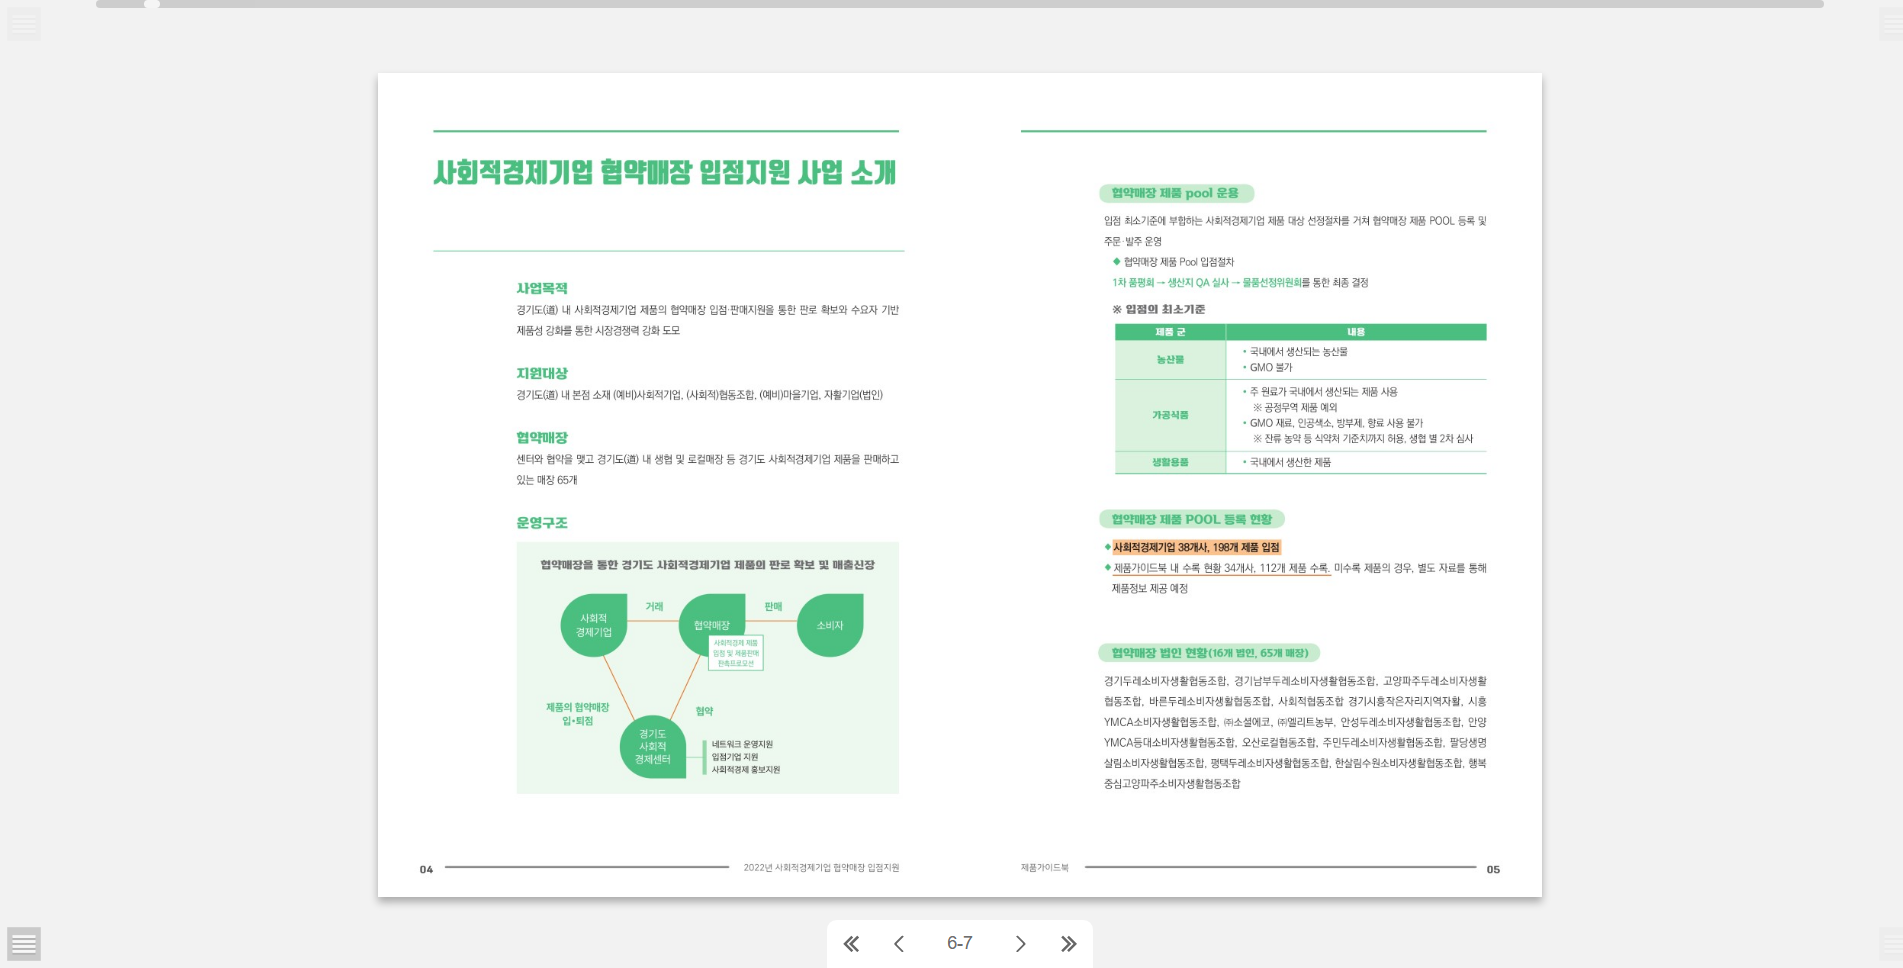The width and height of the screenshot is (1903, 968).
Task: Click the 협약매장 법인 현황 heading badge
Action: 1209,653
